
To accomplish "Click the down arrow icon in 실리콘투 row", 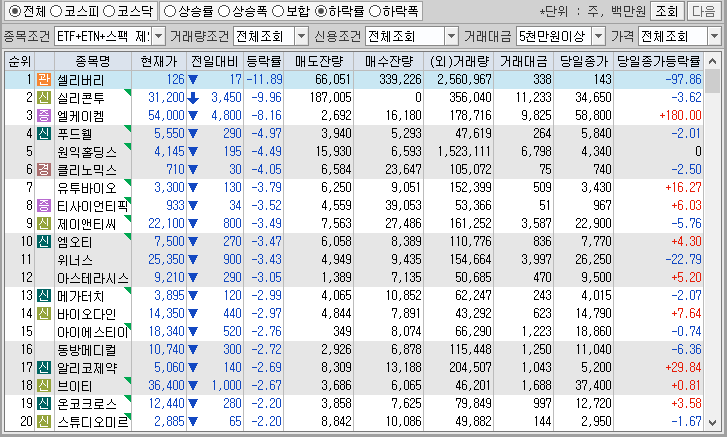I will (193, 98).
